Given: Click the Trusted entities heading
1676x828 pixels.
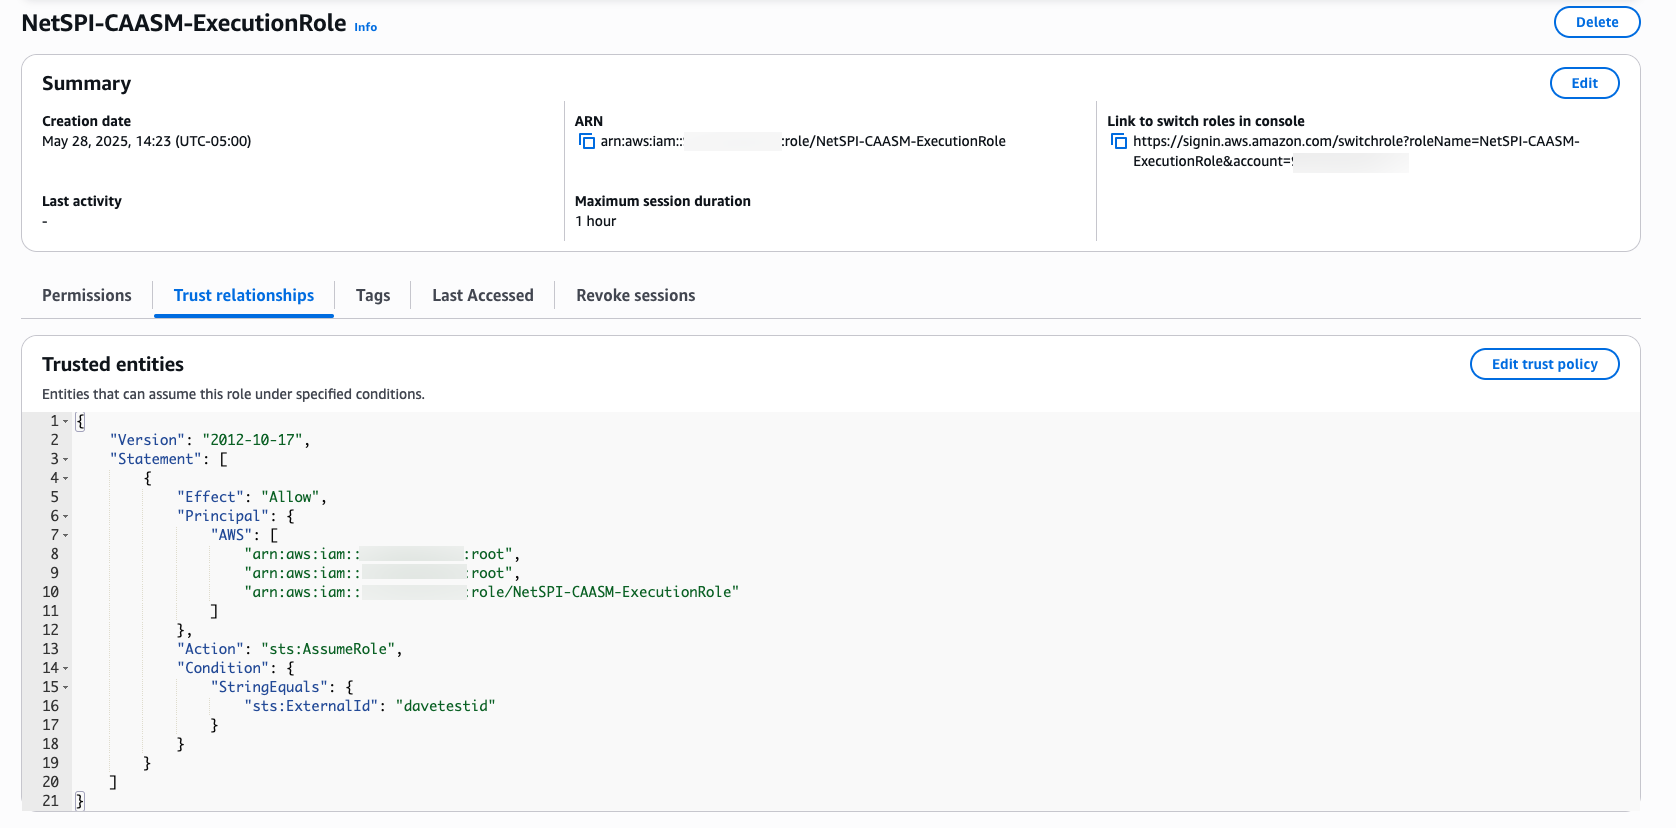Looking at the screenshot, I should pos(113,364).
